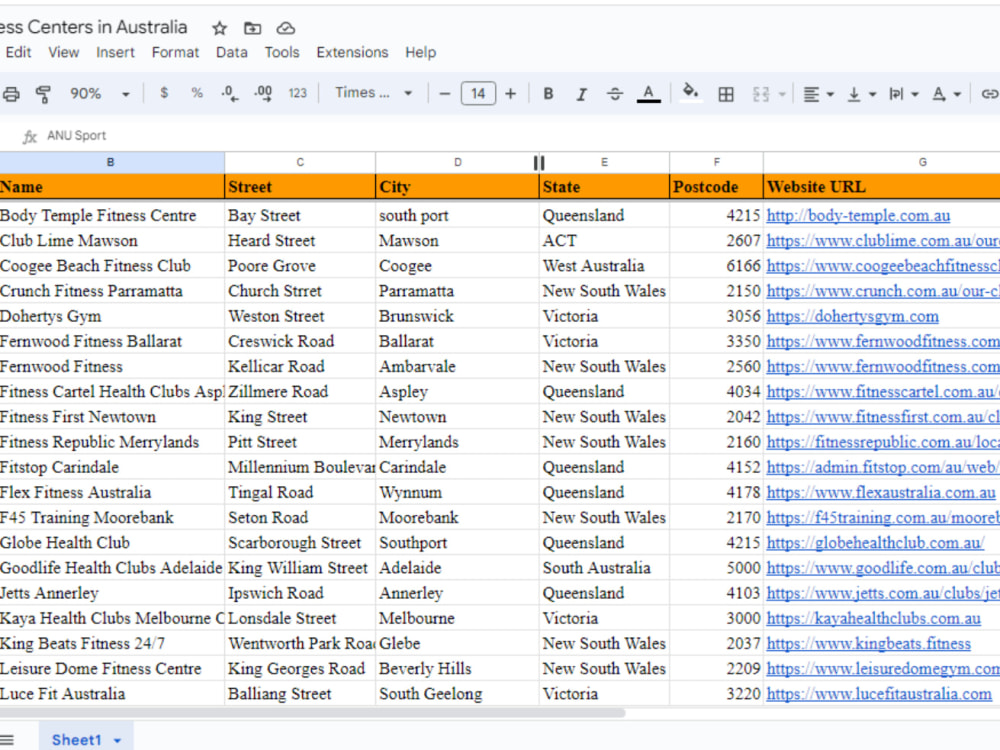1000x750 pixels.
Task: Open text rotation dropdown
Action: coord(946,94)
